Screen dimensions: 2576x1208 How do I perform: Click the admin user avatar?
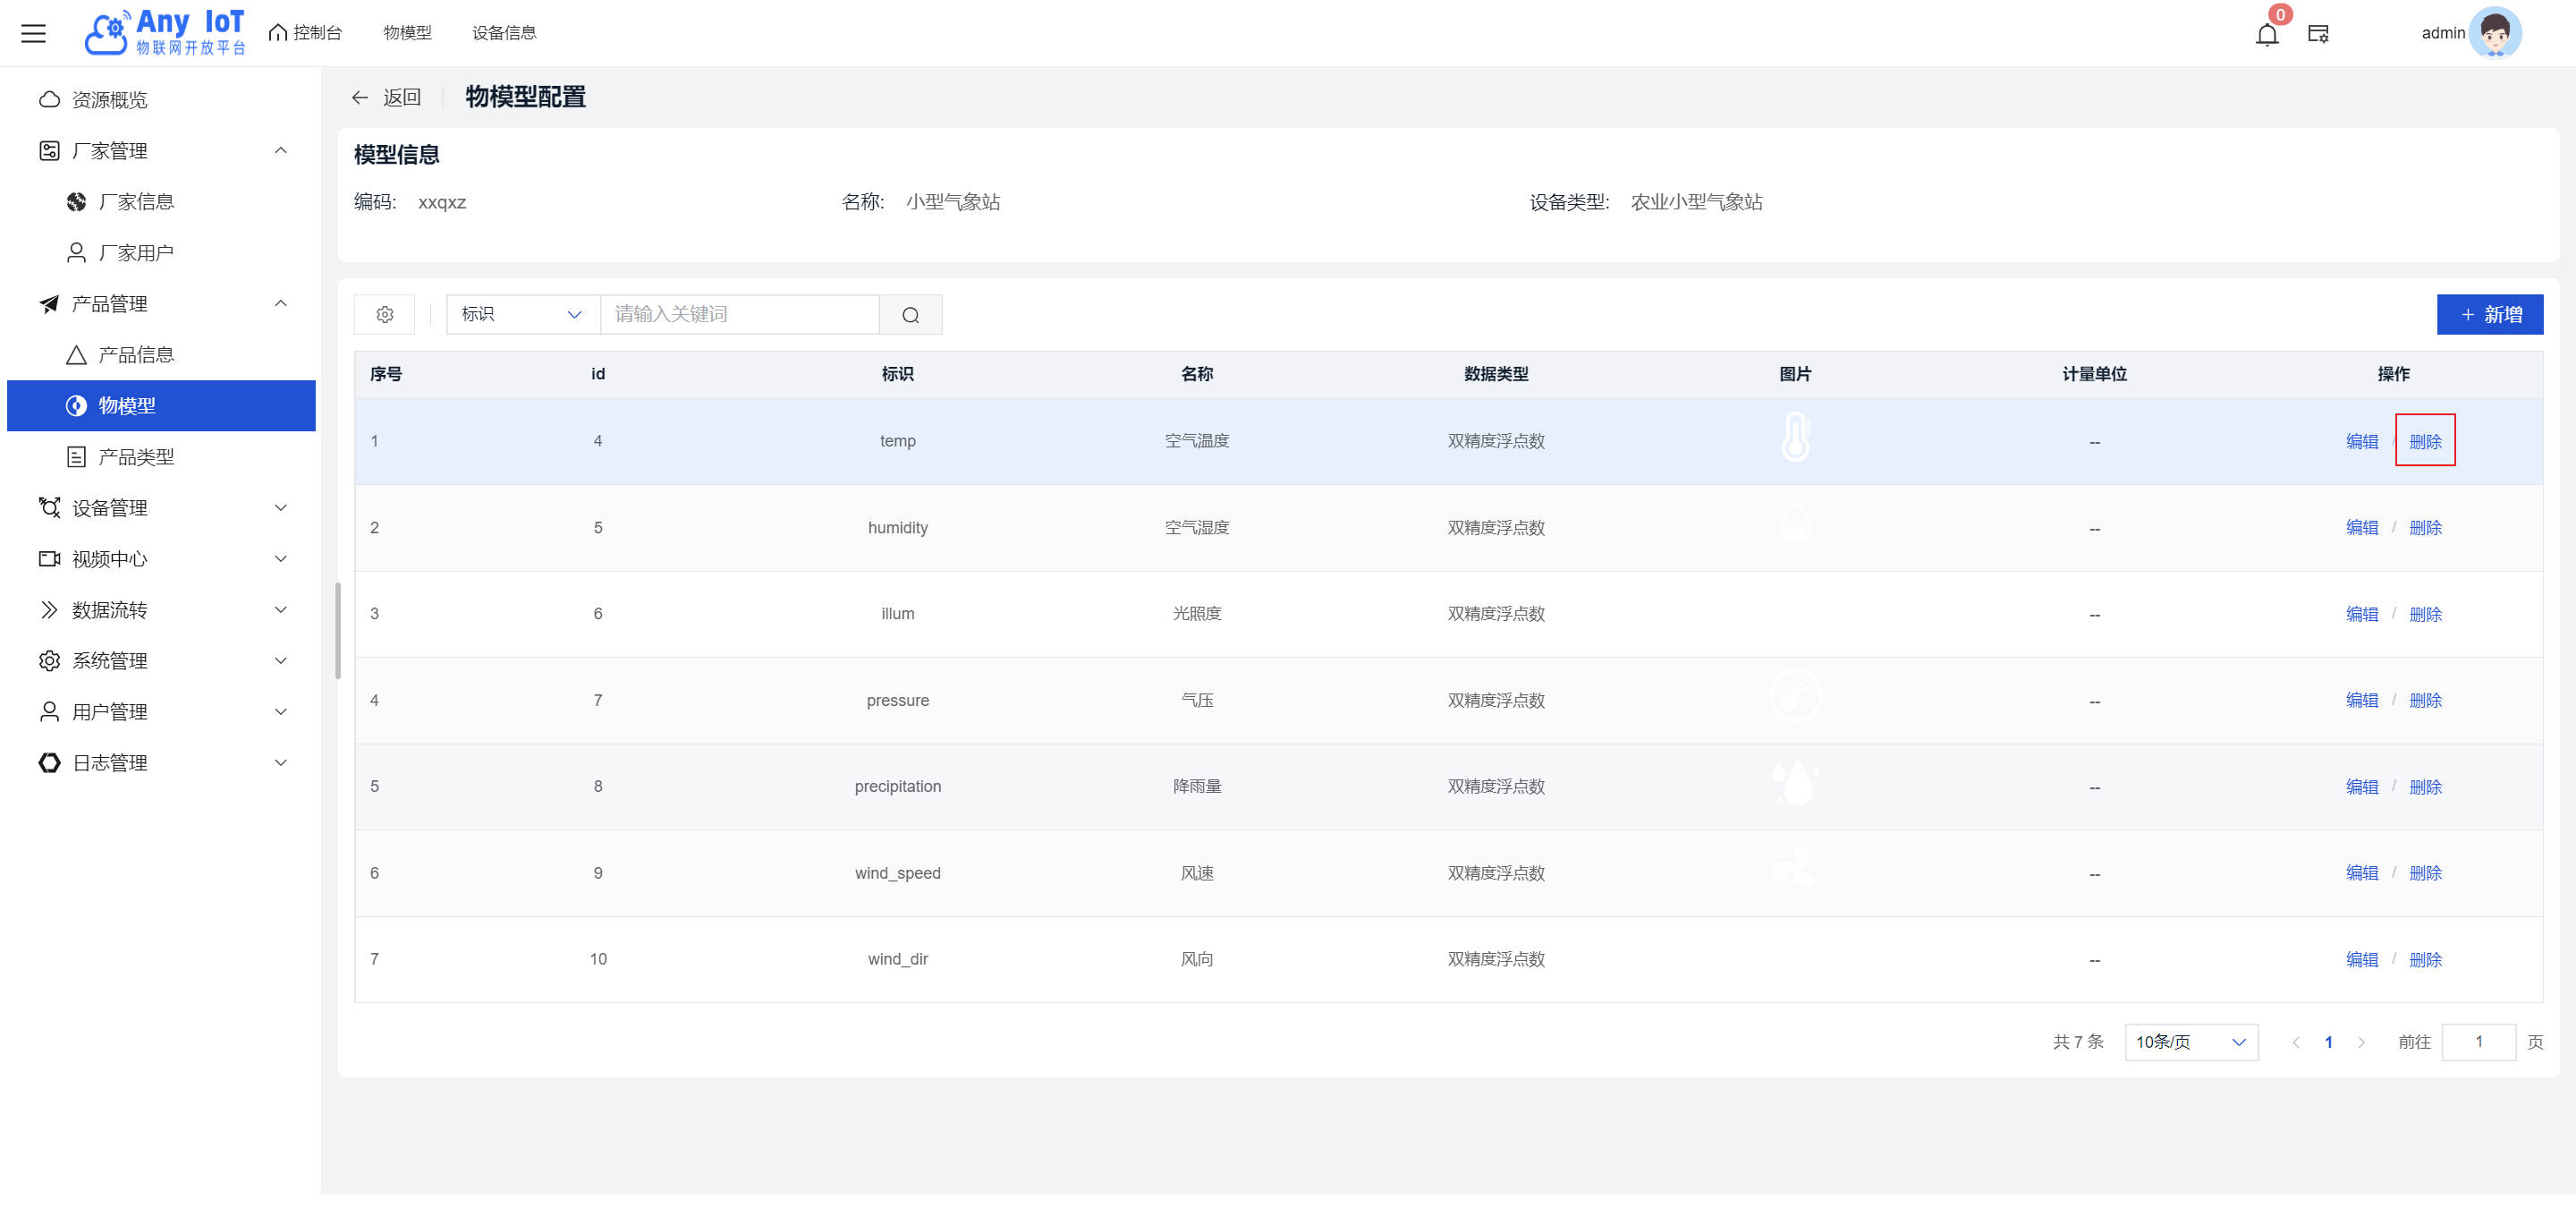2495,33
